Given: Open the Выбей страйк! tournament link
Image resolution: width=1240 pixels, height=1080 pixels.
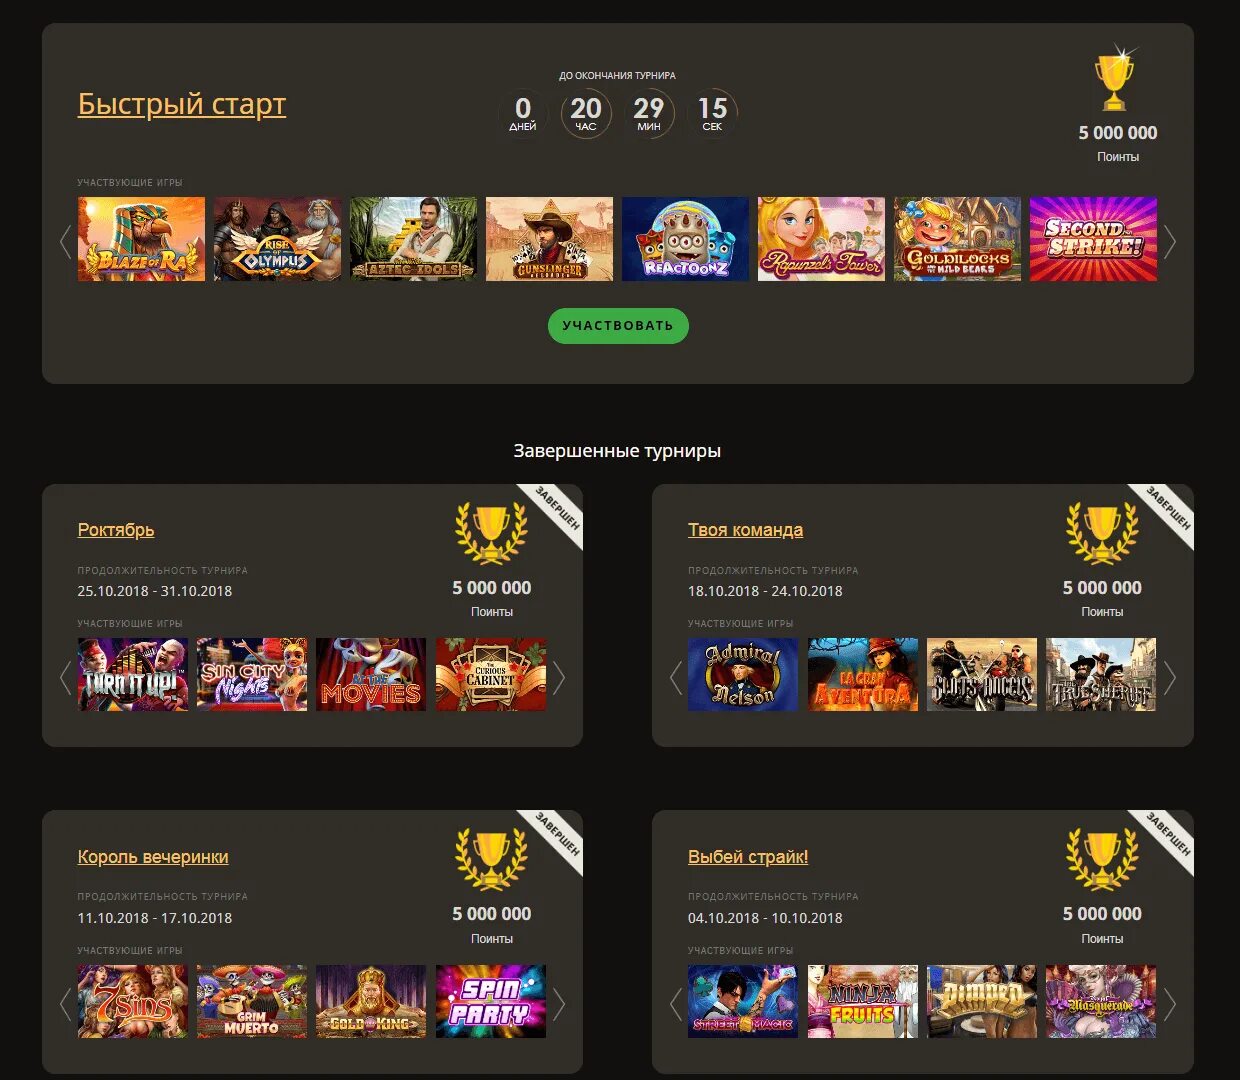Looking at the screenshot, I should (x=748, y=857).
